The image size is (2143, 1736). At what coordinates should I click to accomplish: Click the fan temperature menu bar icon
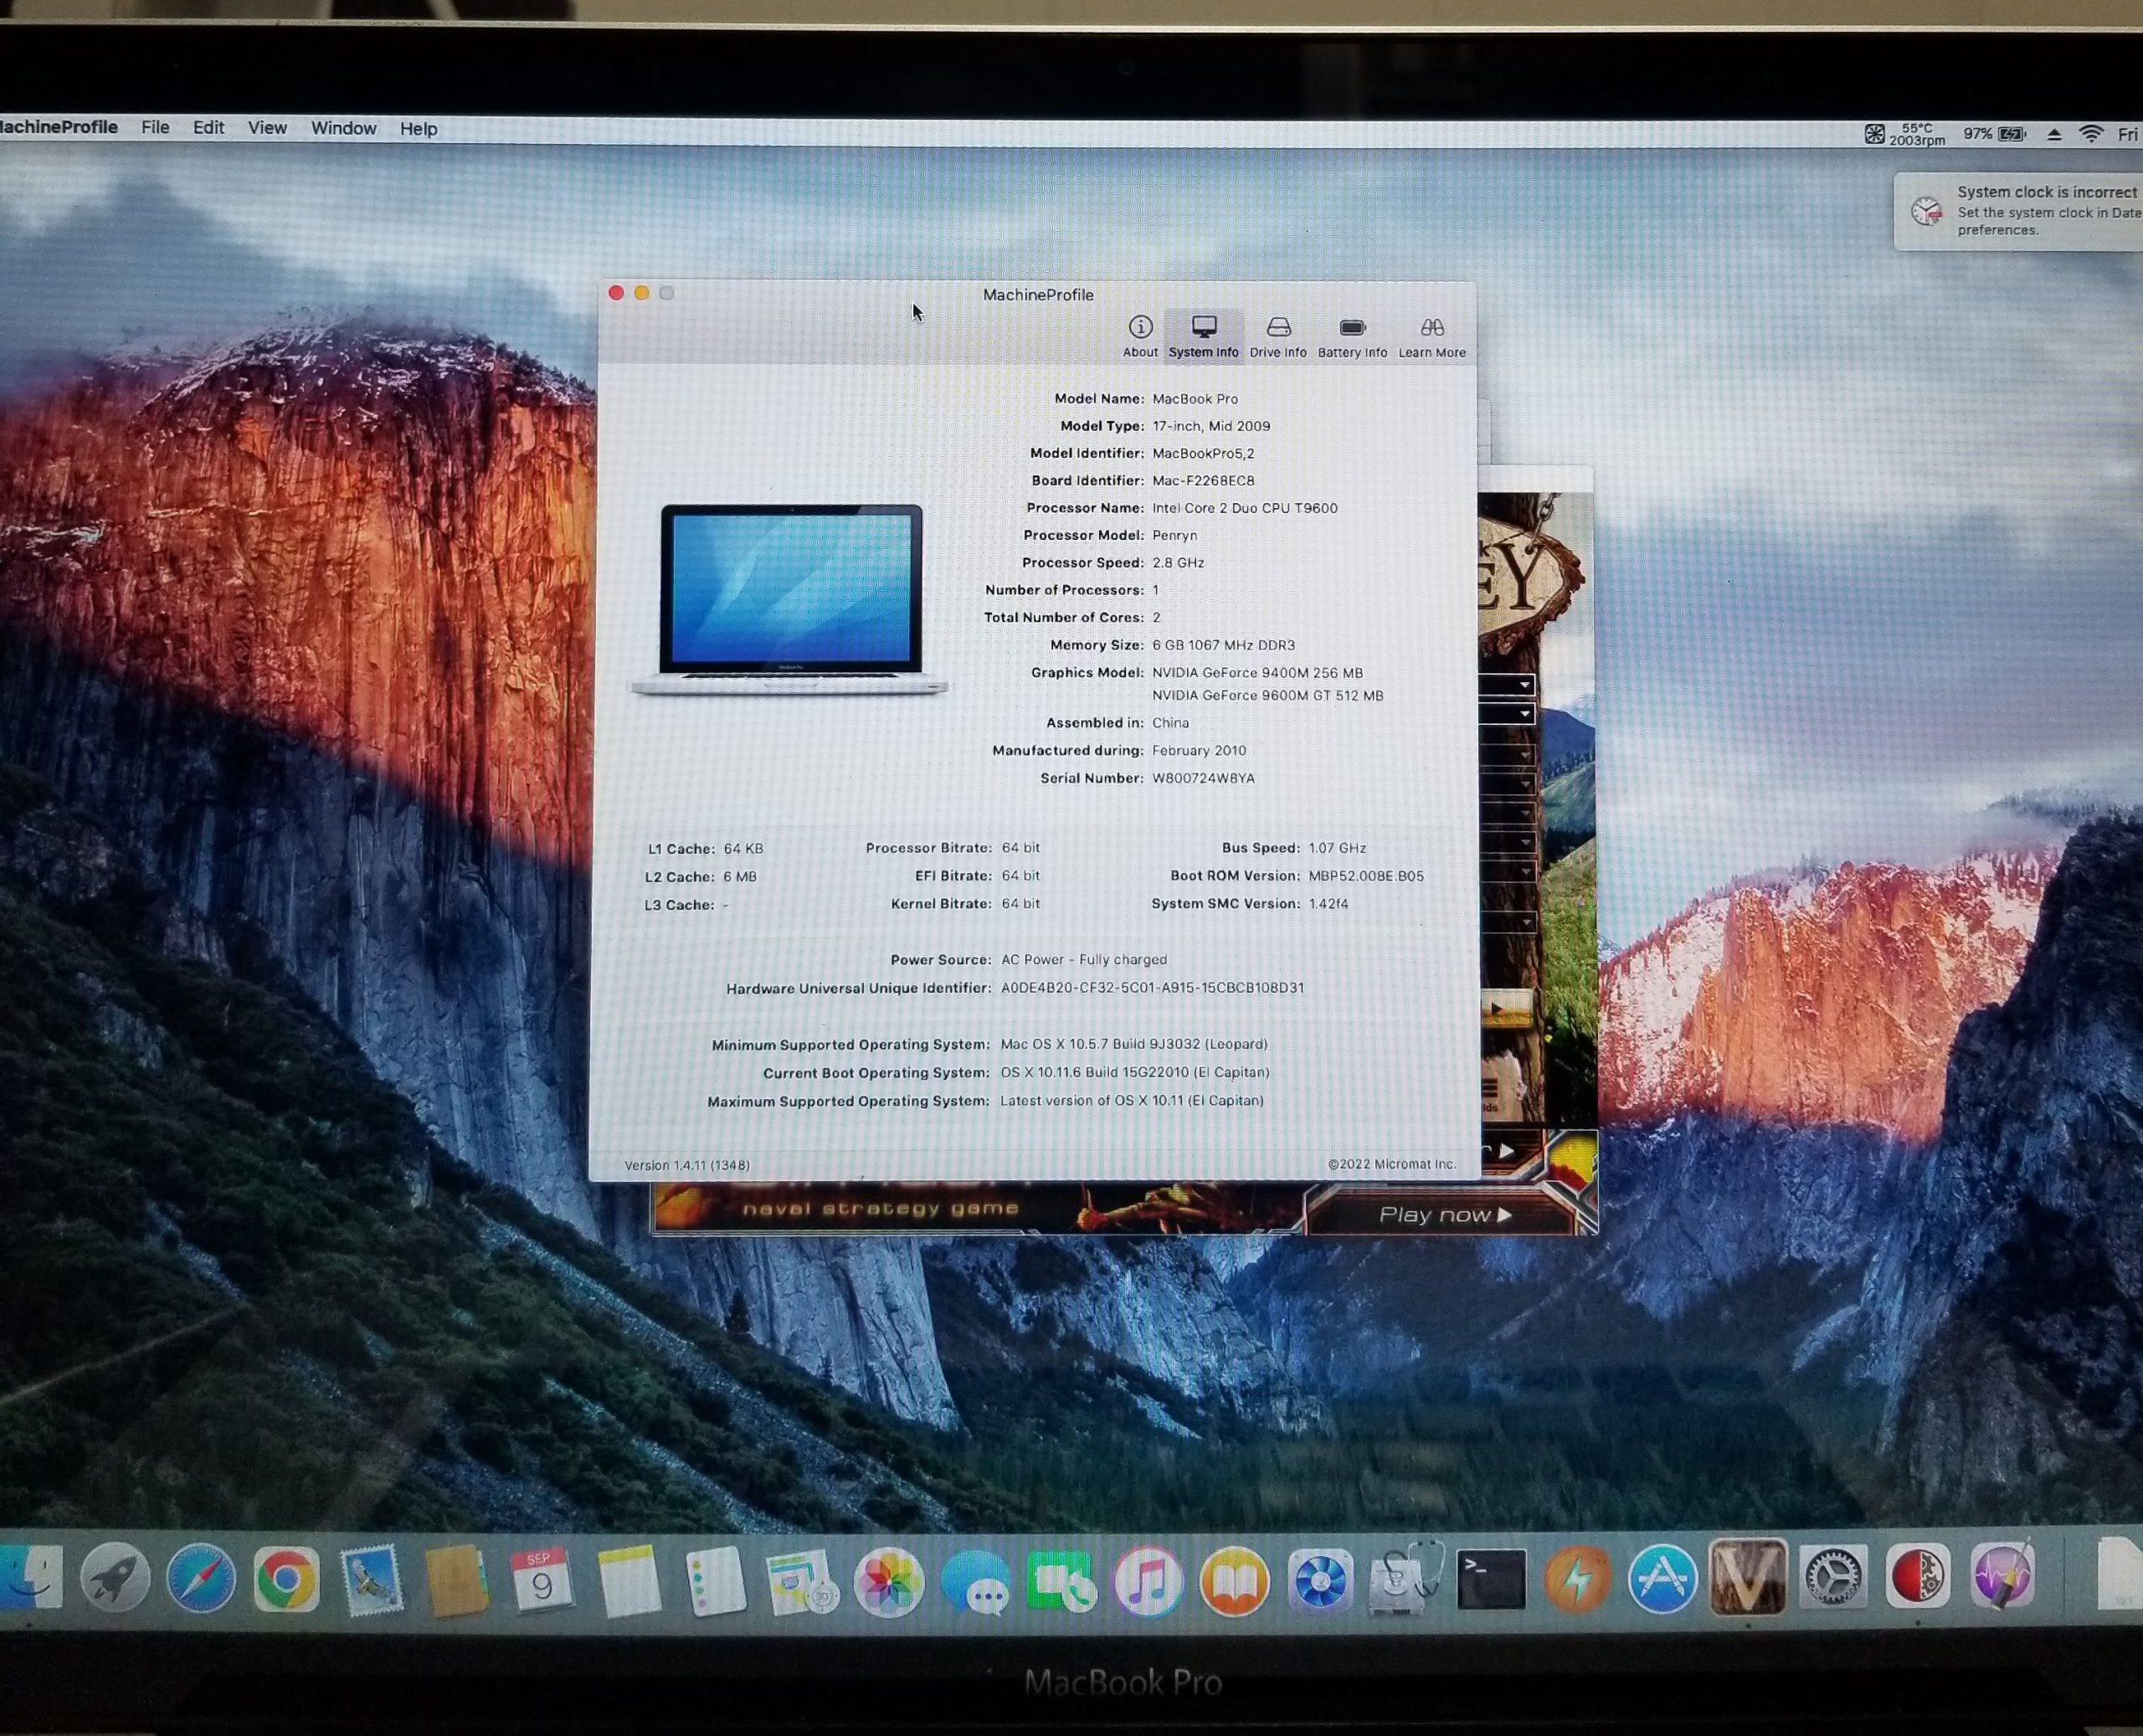[1874, 134]
